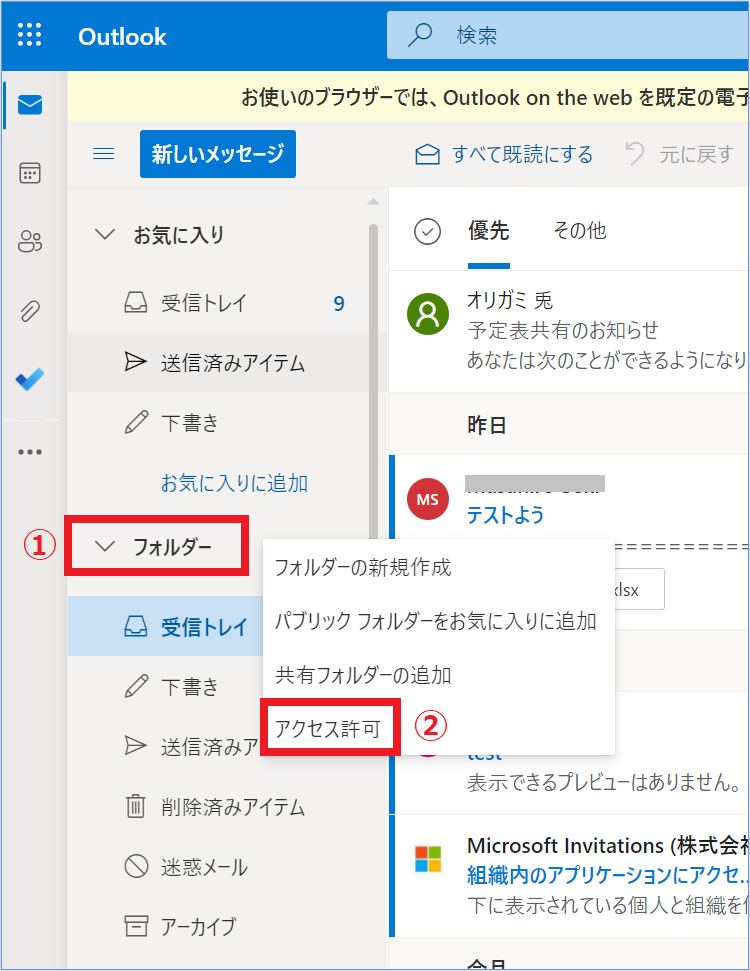Compose with the 新しいメッセージ button

(218, 154)
